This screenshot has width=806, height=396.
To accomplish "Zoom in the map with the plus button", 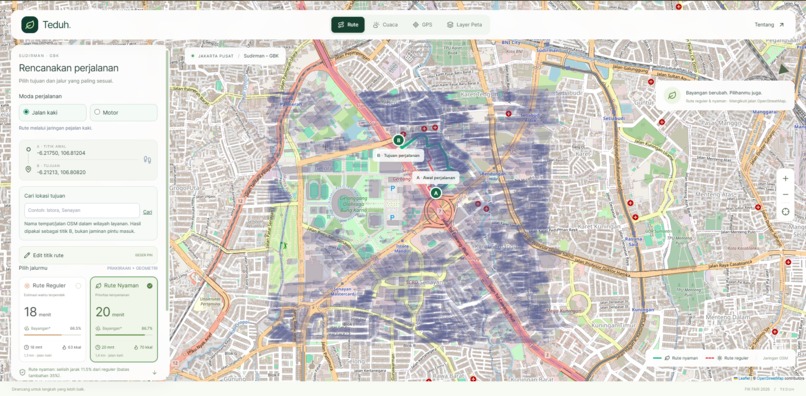I will point(785,178).
